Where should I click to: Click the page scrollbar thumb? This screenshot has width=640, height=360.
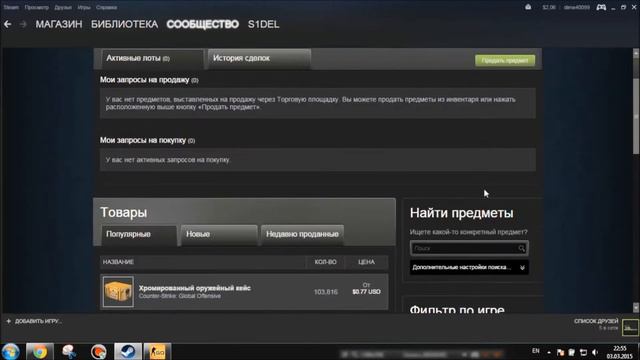pyautogui.click(x=636, y=116)
